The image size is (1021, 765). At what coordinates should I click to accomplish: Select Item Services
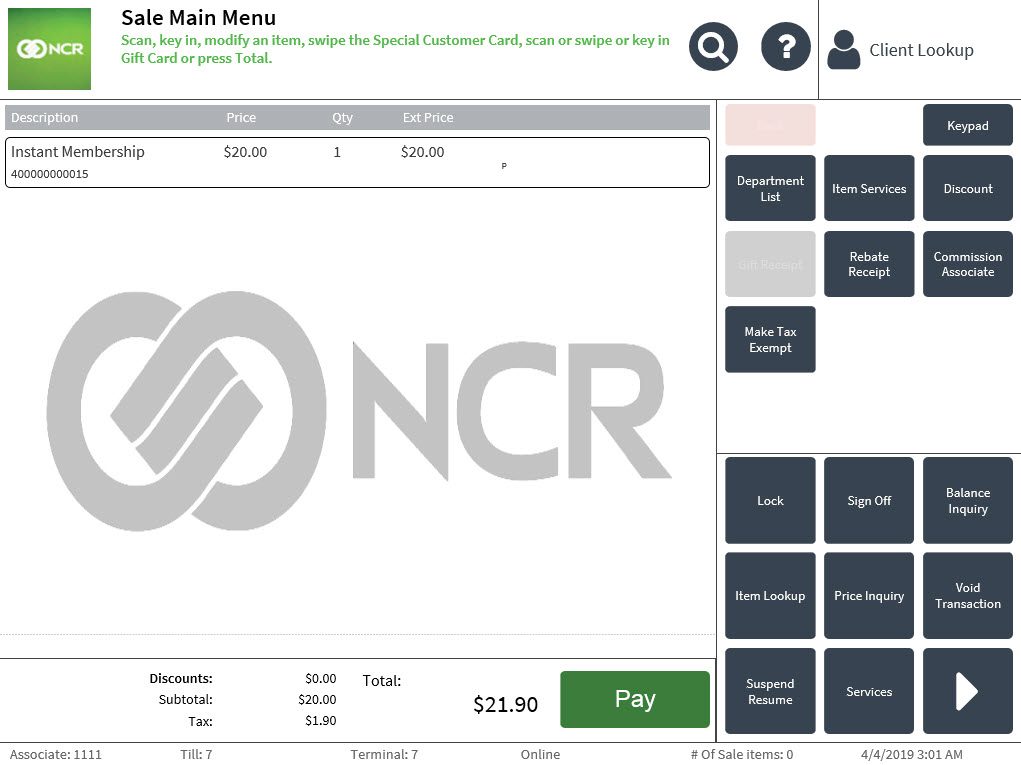coord(869,188)
